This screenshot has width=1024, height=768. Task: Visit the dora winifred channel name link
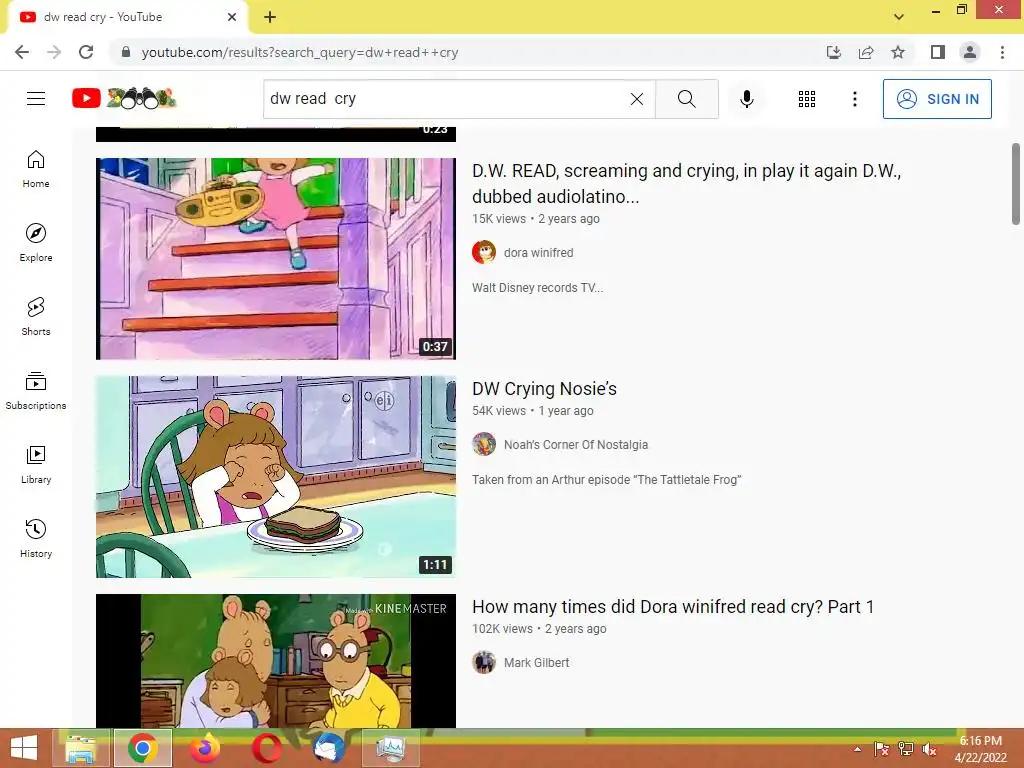tap(538, 253)
